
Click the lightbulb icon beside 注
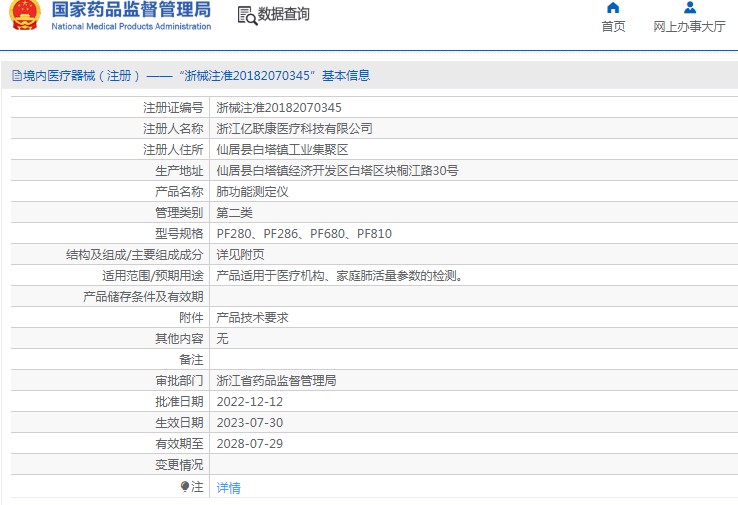185,487
